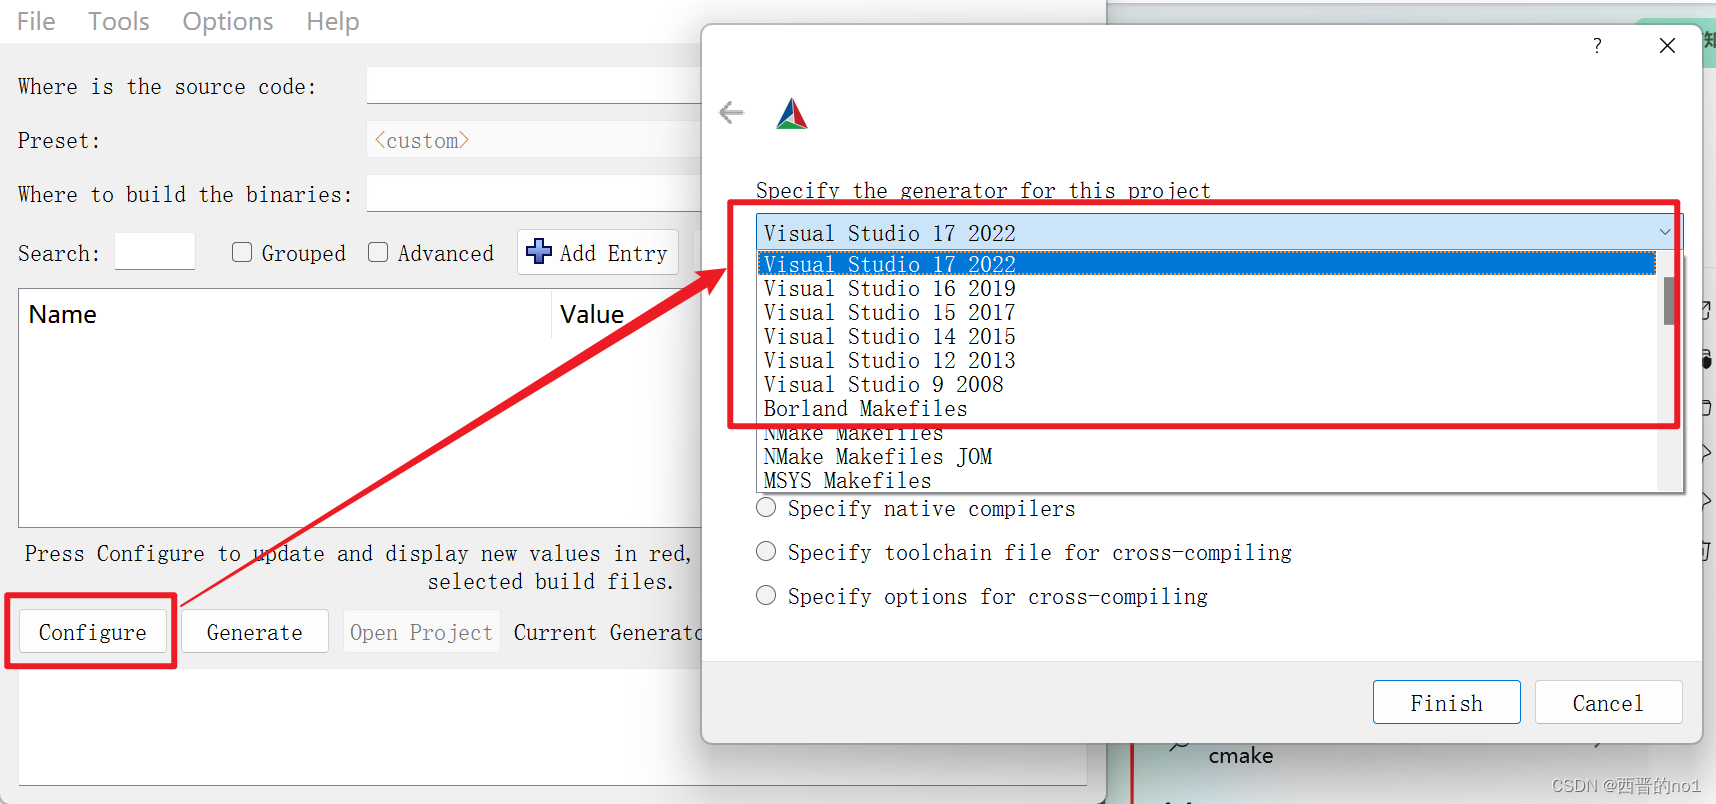Viewport: 1716px width, 804px height.
Task: Open the Options menu
Action: 227,21
